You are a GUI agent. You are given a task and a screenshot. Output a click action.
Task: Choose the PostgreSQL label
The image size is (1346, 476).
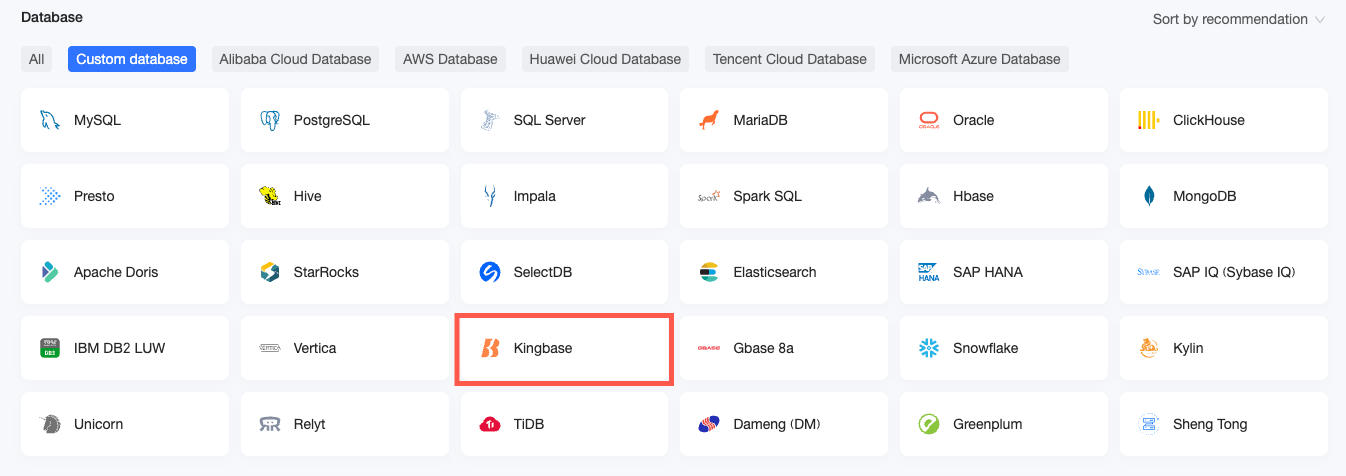point(332,120)
